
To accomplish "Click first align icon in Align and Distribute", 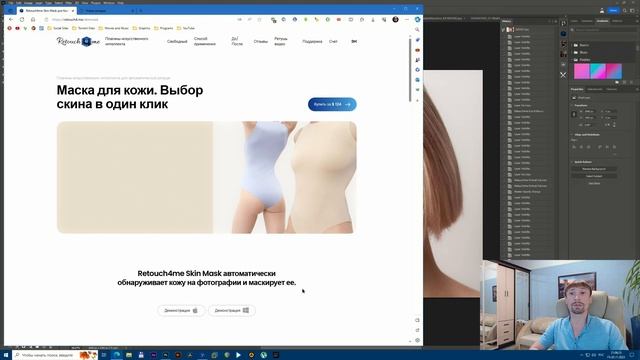I will coord(574,147).
